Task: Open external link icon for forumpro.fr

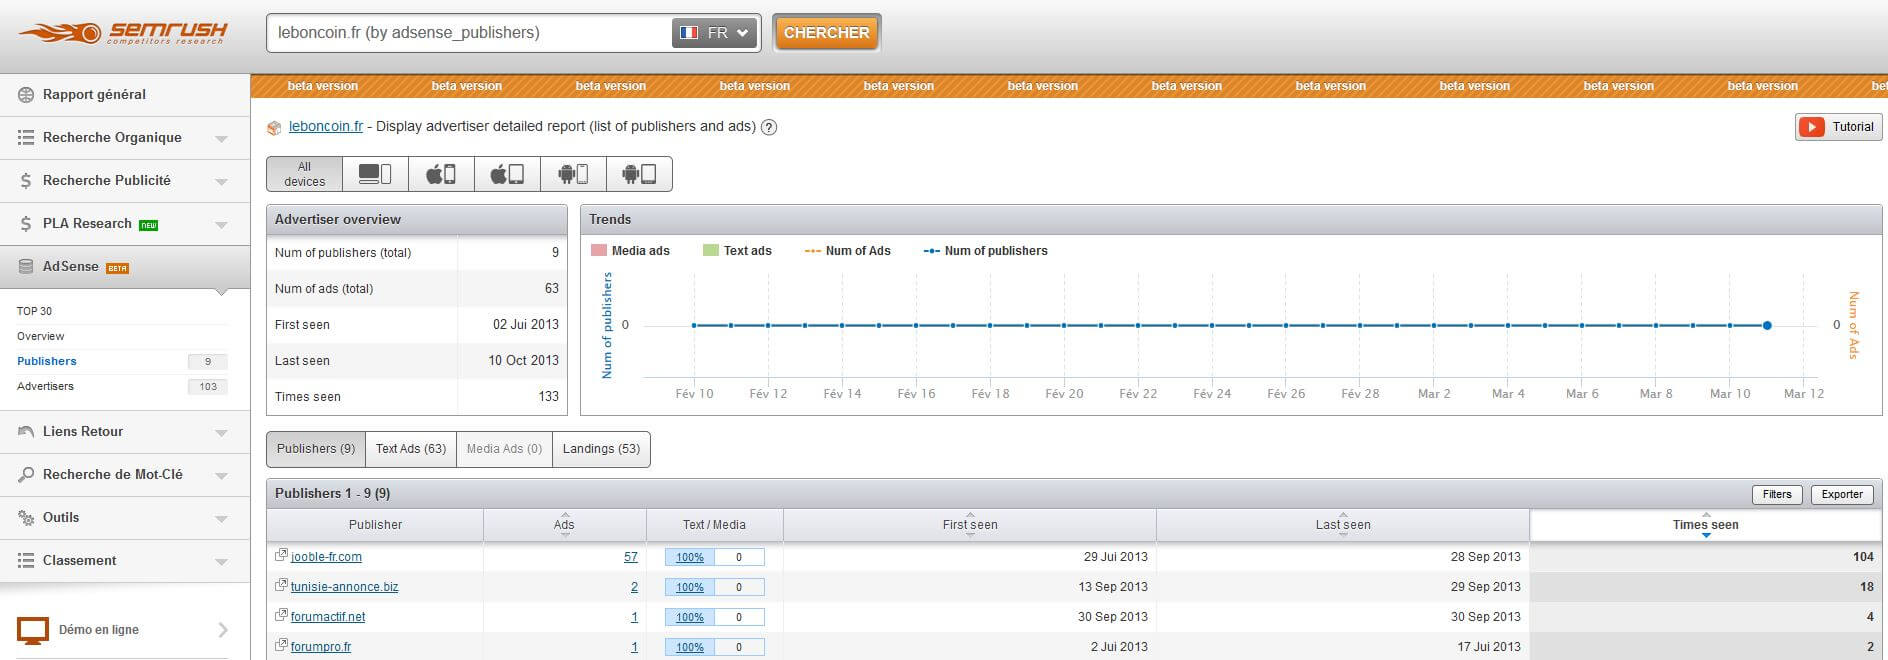Action: pyautogui.click(x=281, y=645)
